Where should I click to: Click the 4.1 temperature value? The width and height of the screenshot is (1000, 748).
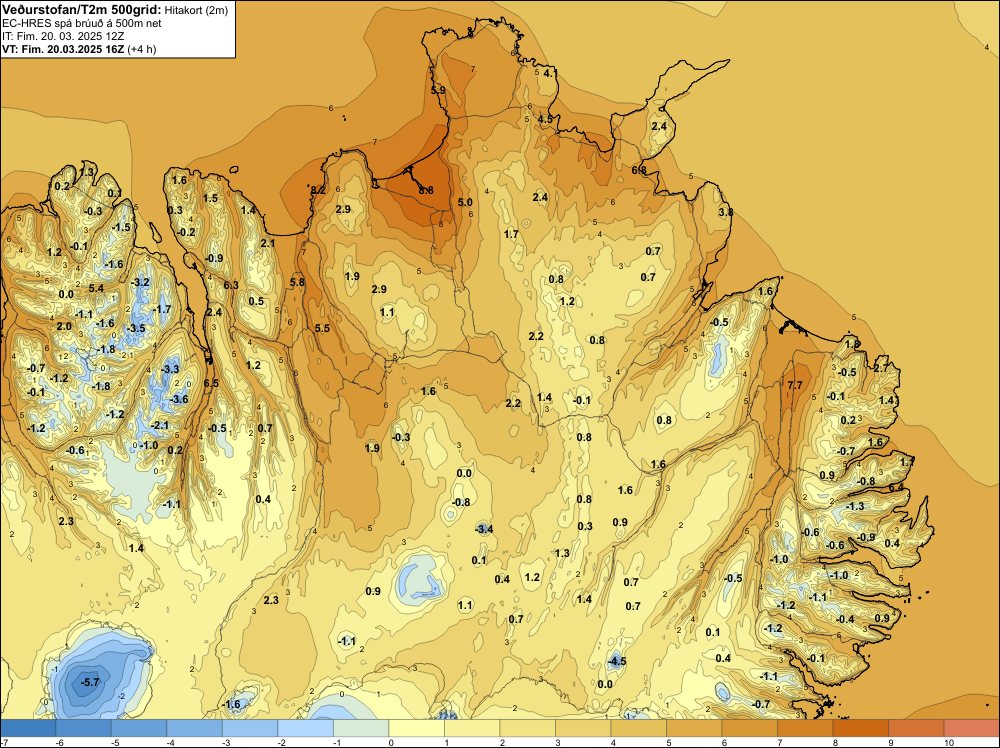pos(550,73)
